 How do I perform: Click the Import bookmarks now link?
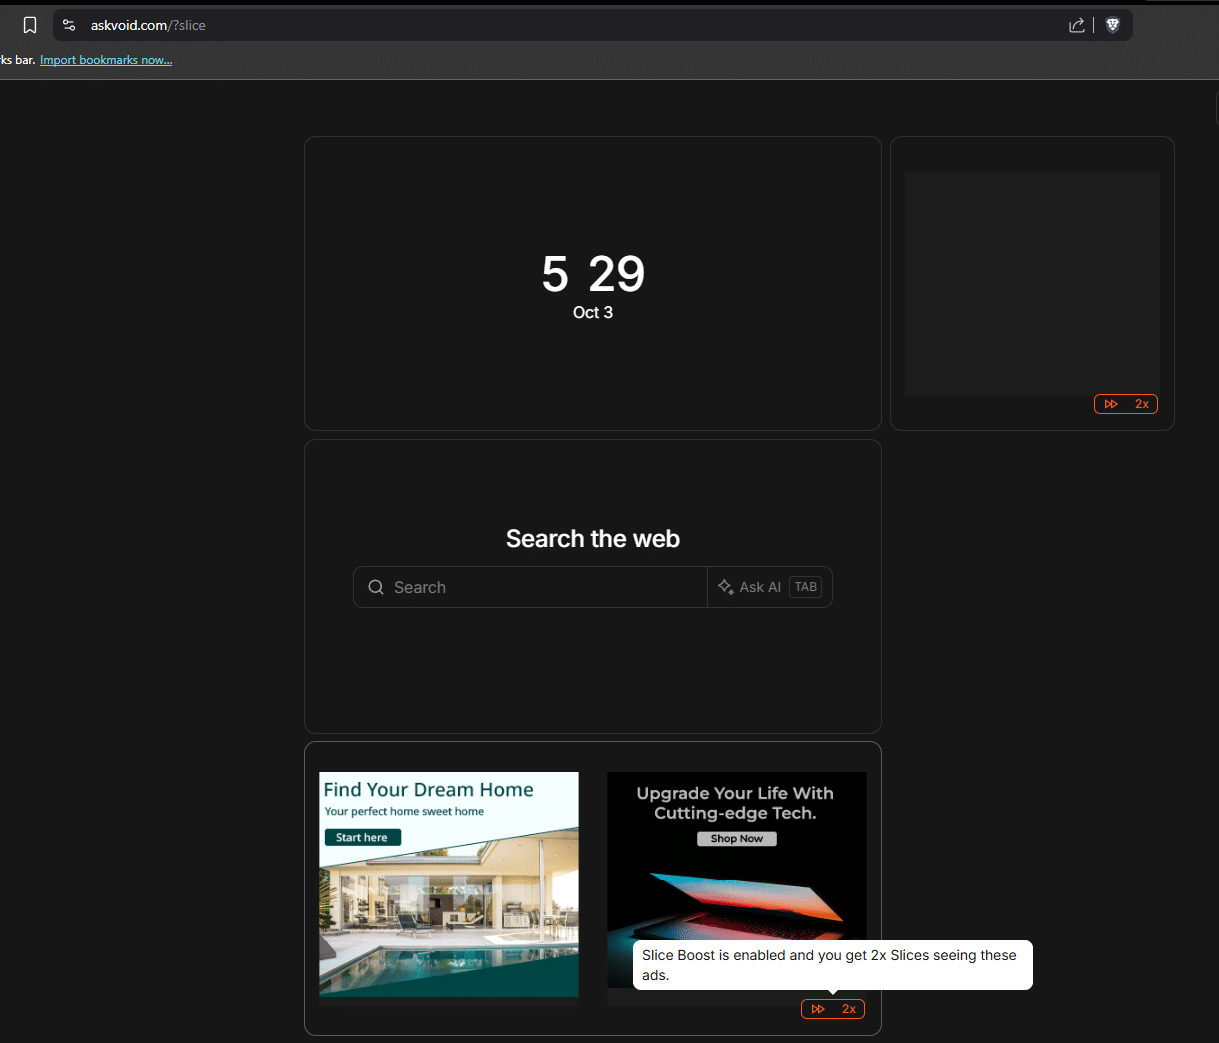pos(106,60)
